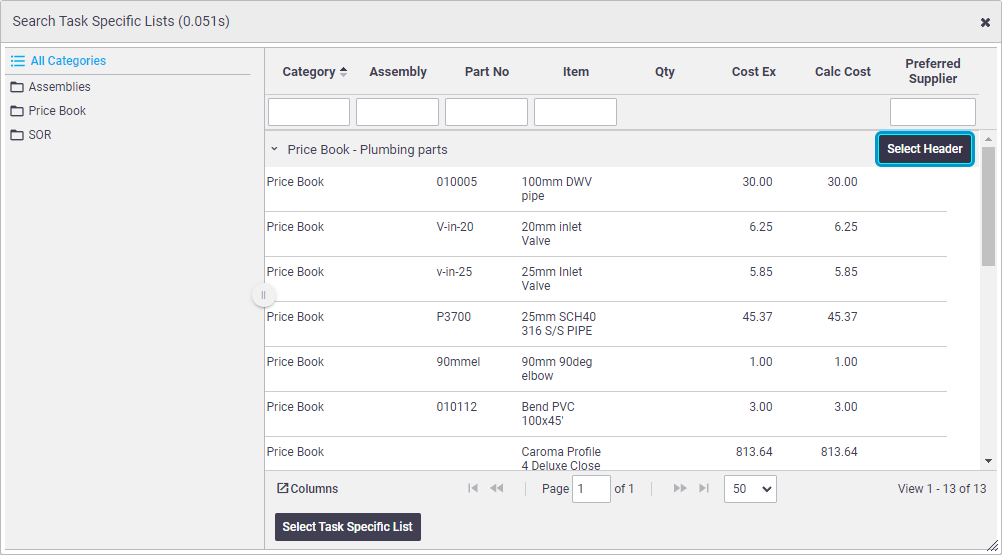Click the 6.25 Cost Ex value
Image resolution: width=1002 pixels, height=555 pixels.
click(760, 227)
